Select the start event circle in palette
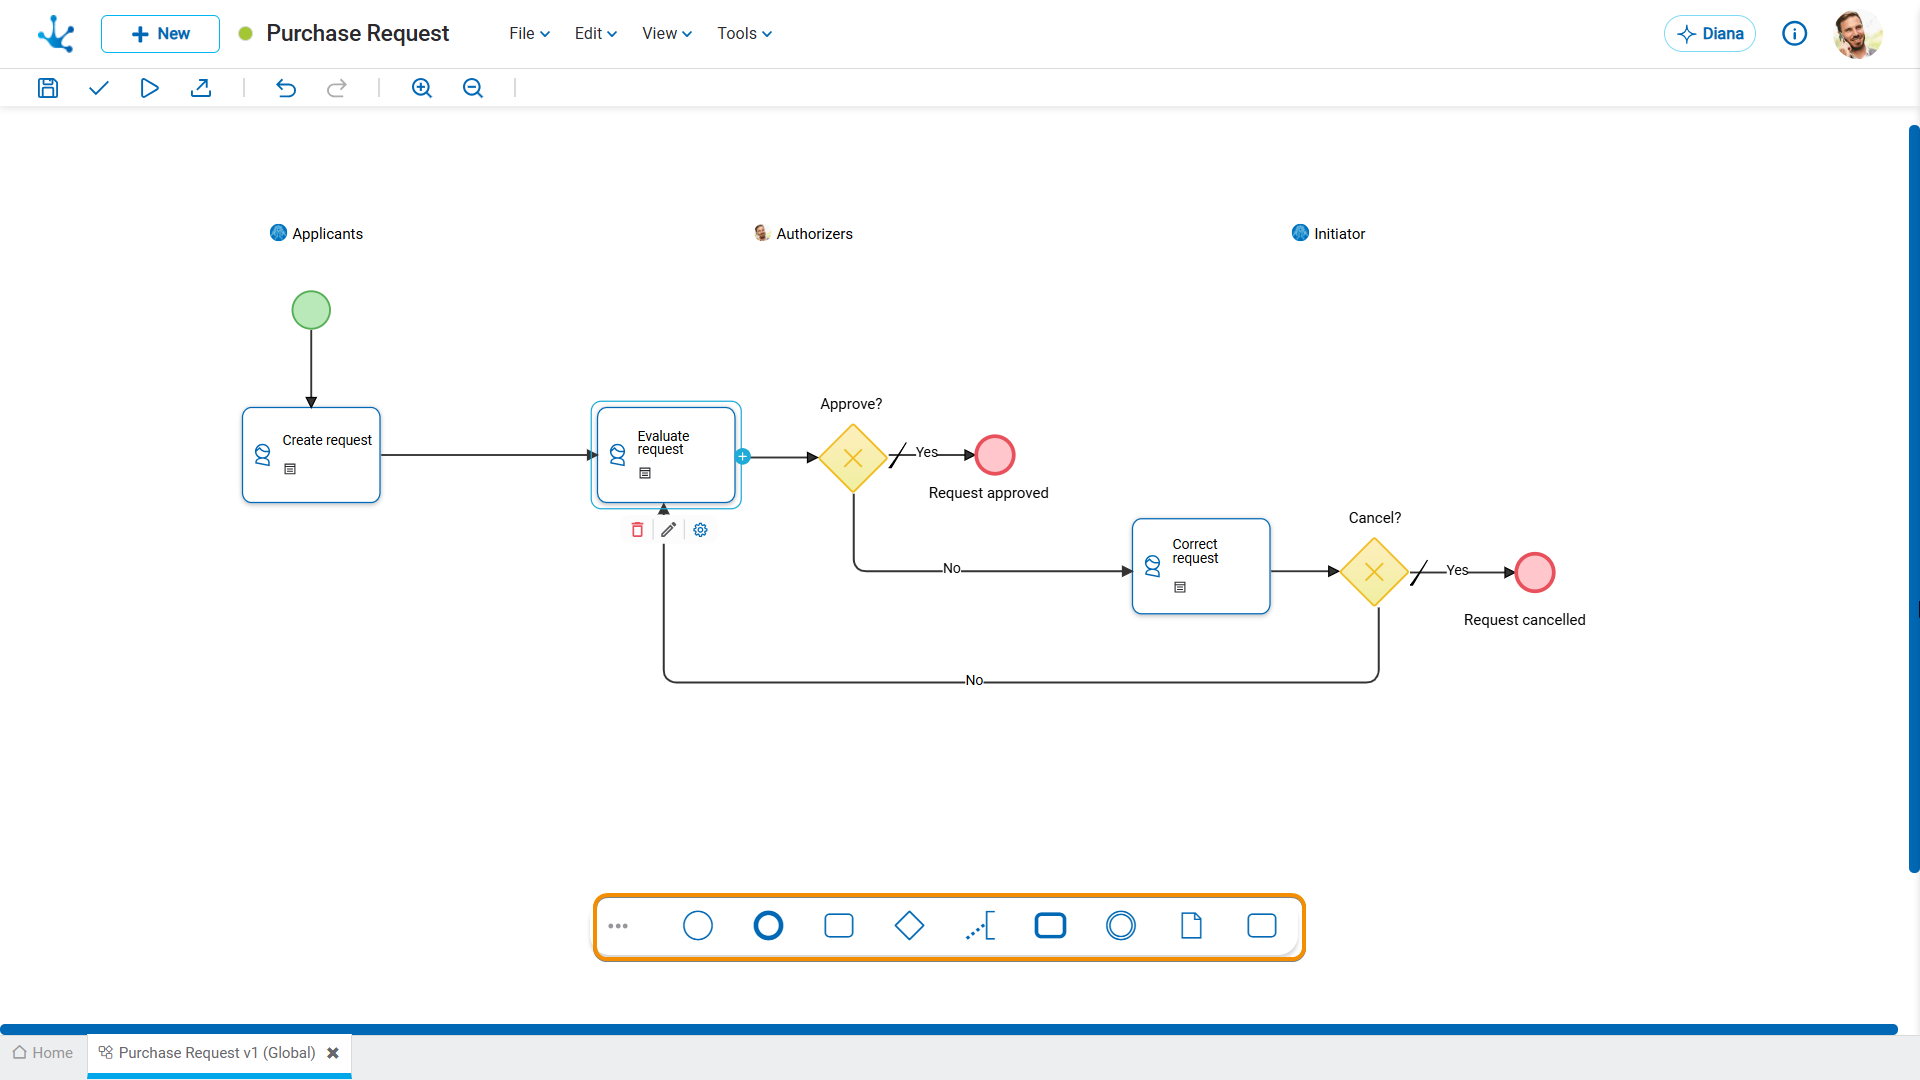The height and width of the screenshot is (1080, 1920). (x=698, y=926)
